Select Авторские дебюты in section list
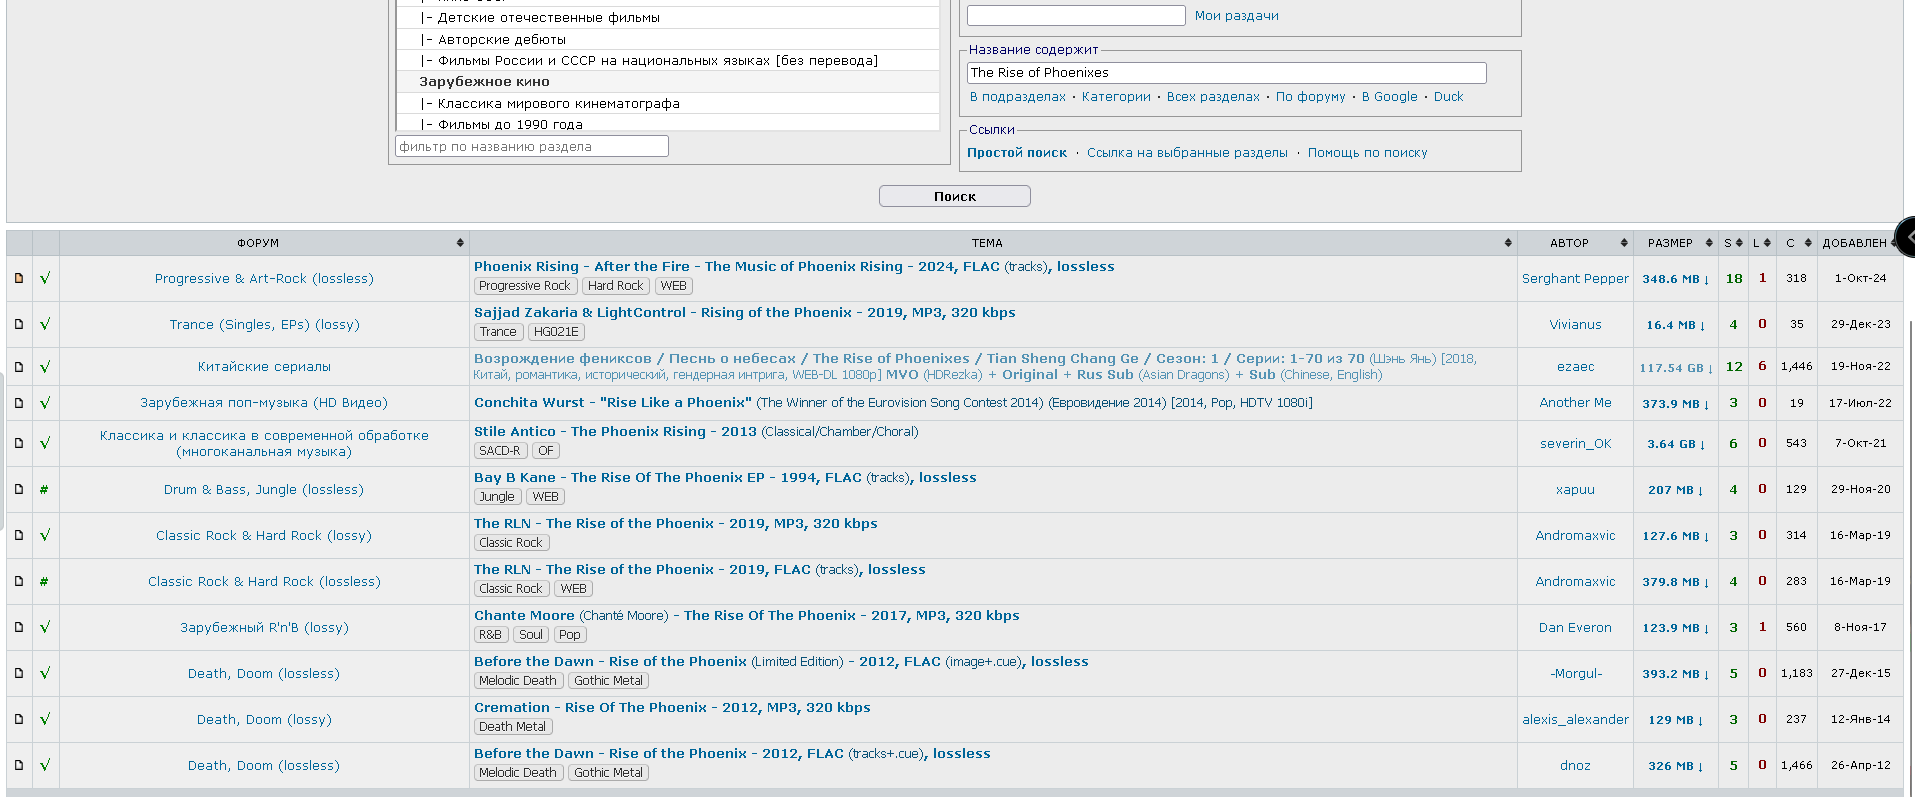Image resolution: width=1915 pixels, height=797 pixels. point(667,39)
